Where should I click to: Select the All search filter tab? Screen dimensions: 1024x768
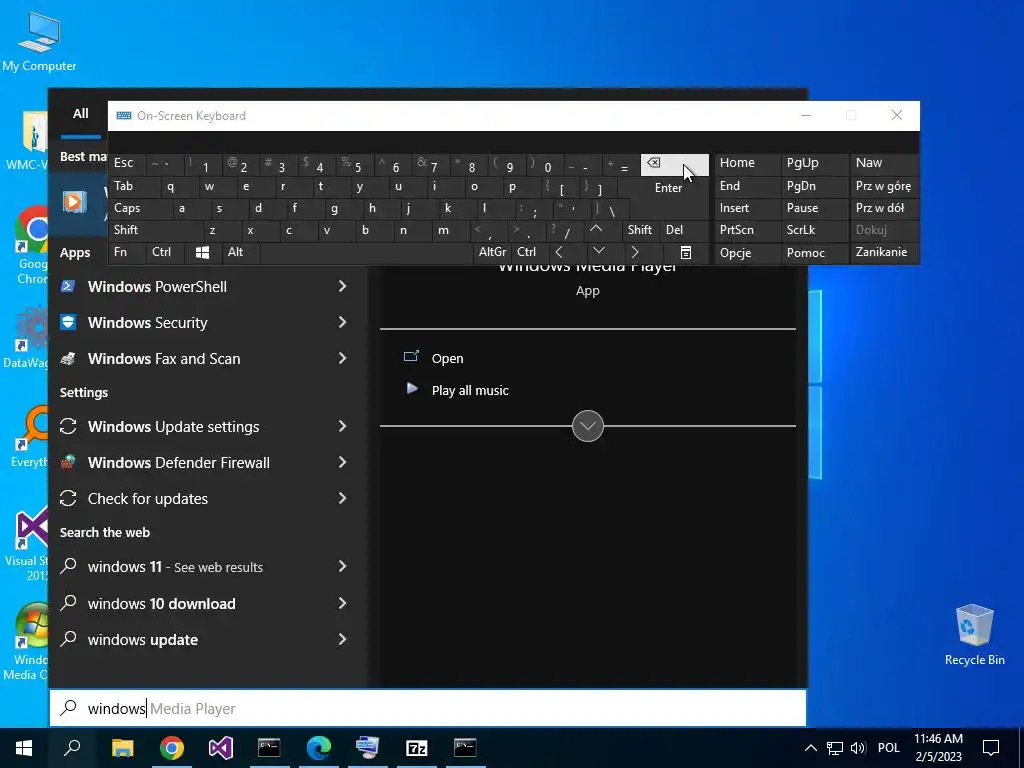tap(81, 114)
